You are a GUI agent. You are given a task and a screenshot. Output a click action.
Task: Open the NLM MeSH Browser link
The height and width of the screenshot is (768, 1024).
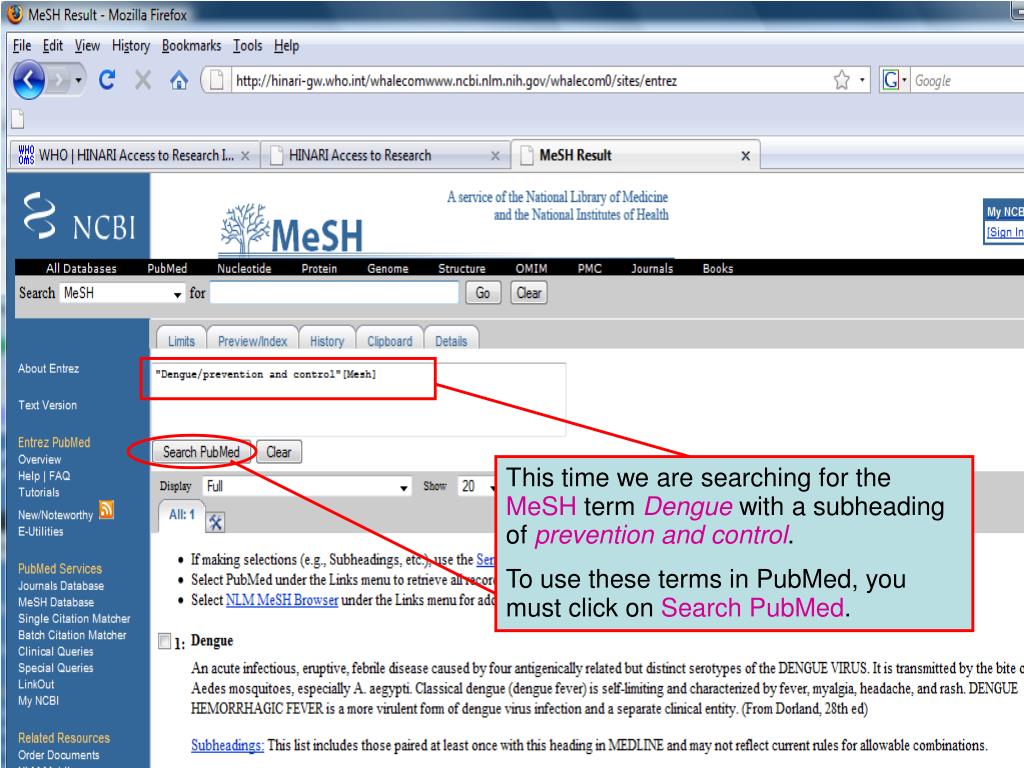tap(281, 600)
